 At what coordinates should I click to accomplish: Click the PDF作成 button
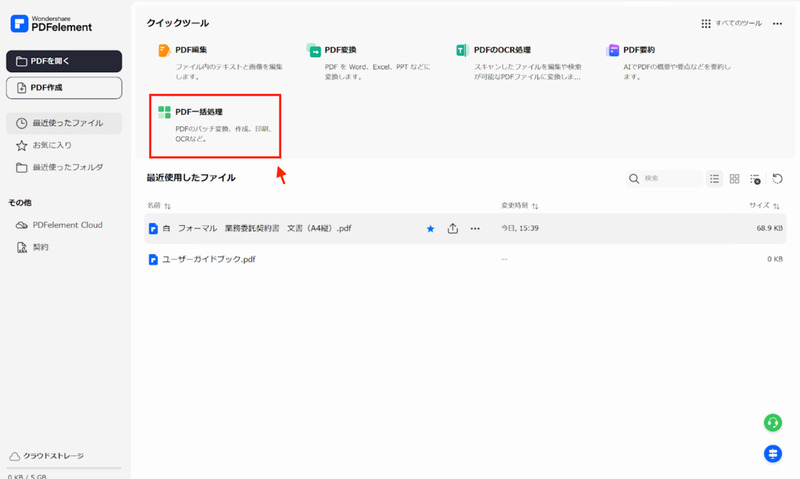coord(64,88)
